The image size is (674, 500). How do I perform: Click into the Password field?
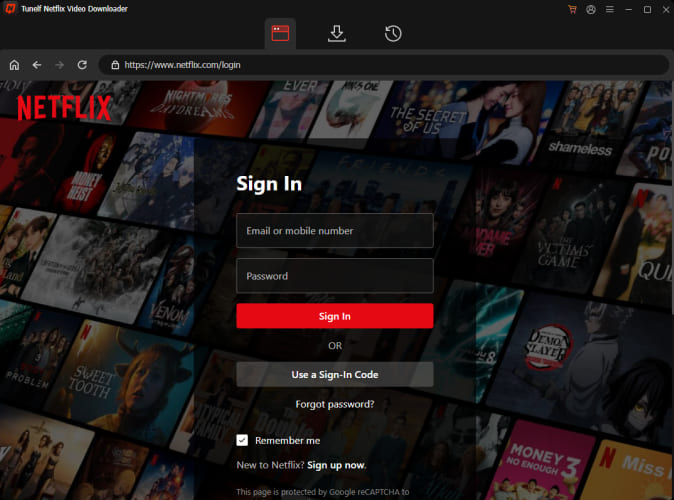pyautogui.click(x=334, y=276)
